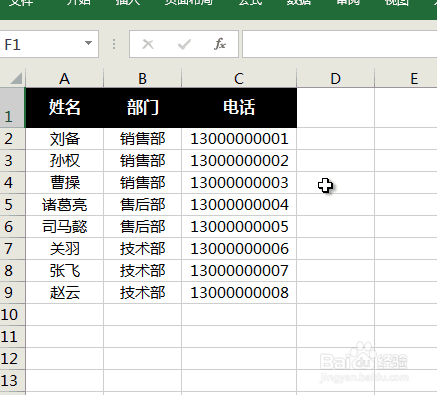The height and width of the screenshot is (395, 437).
Task: Select row 4 header
Action: point(12,183)
